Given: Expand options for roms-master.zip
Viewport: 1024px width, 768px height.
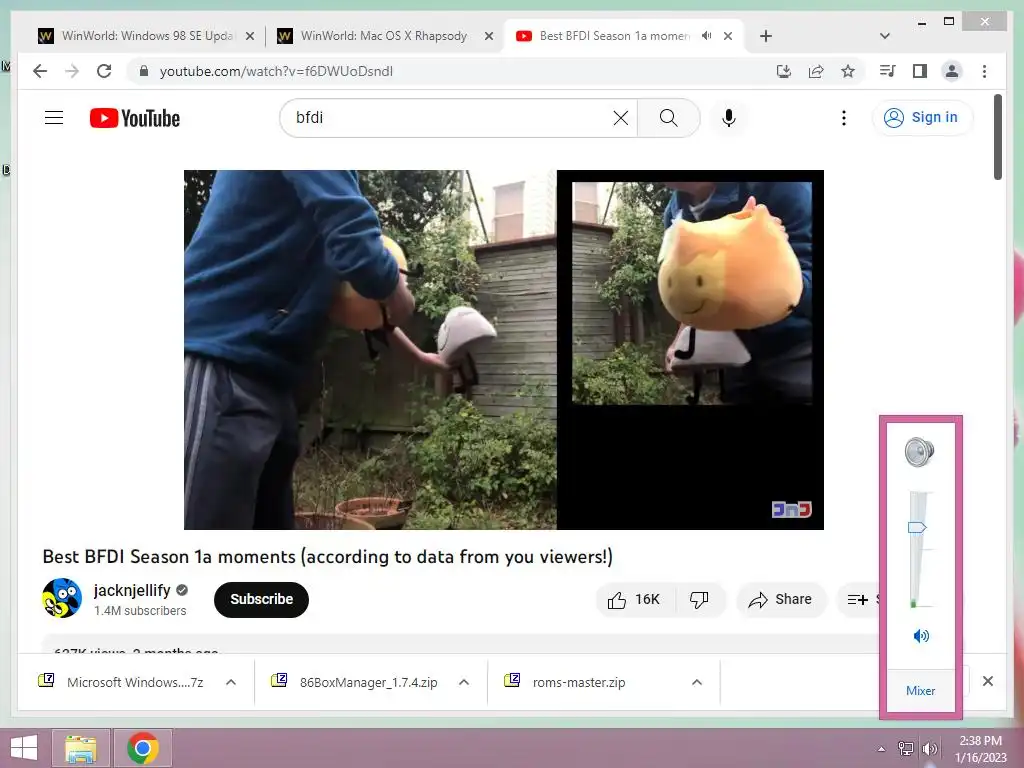Looking at the screenshot, I should pos(697,682).
